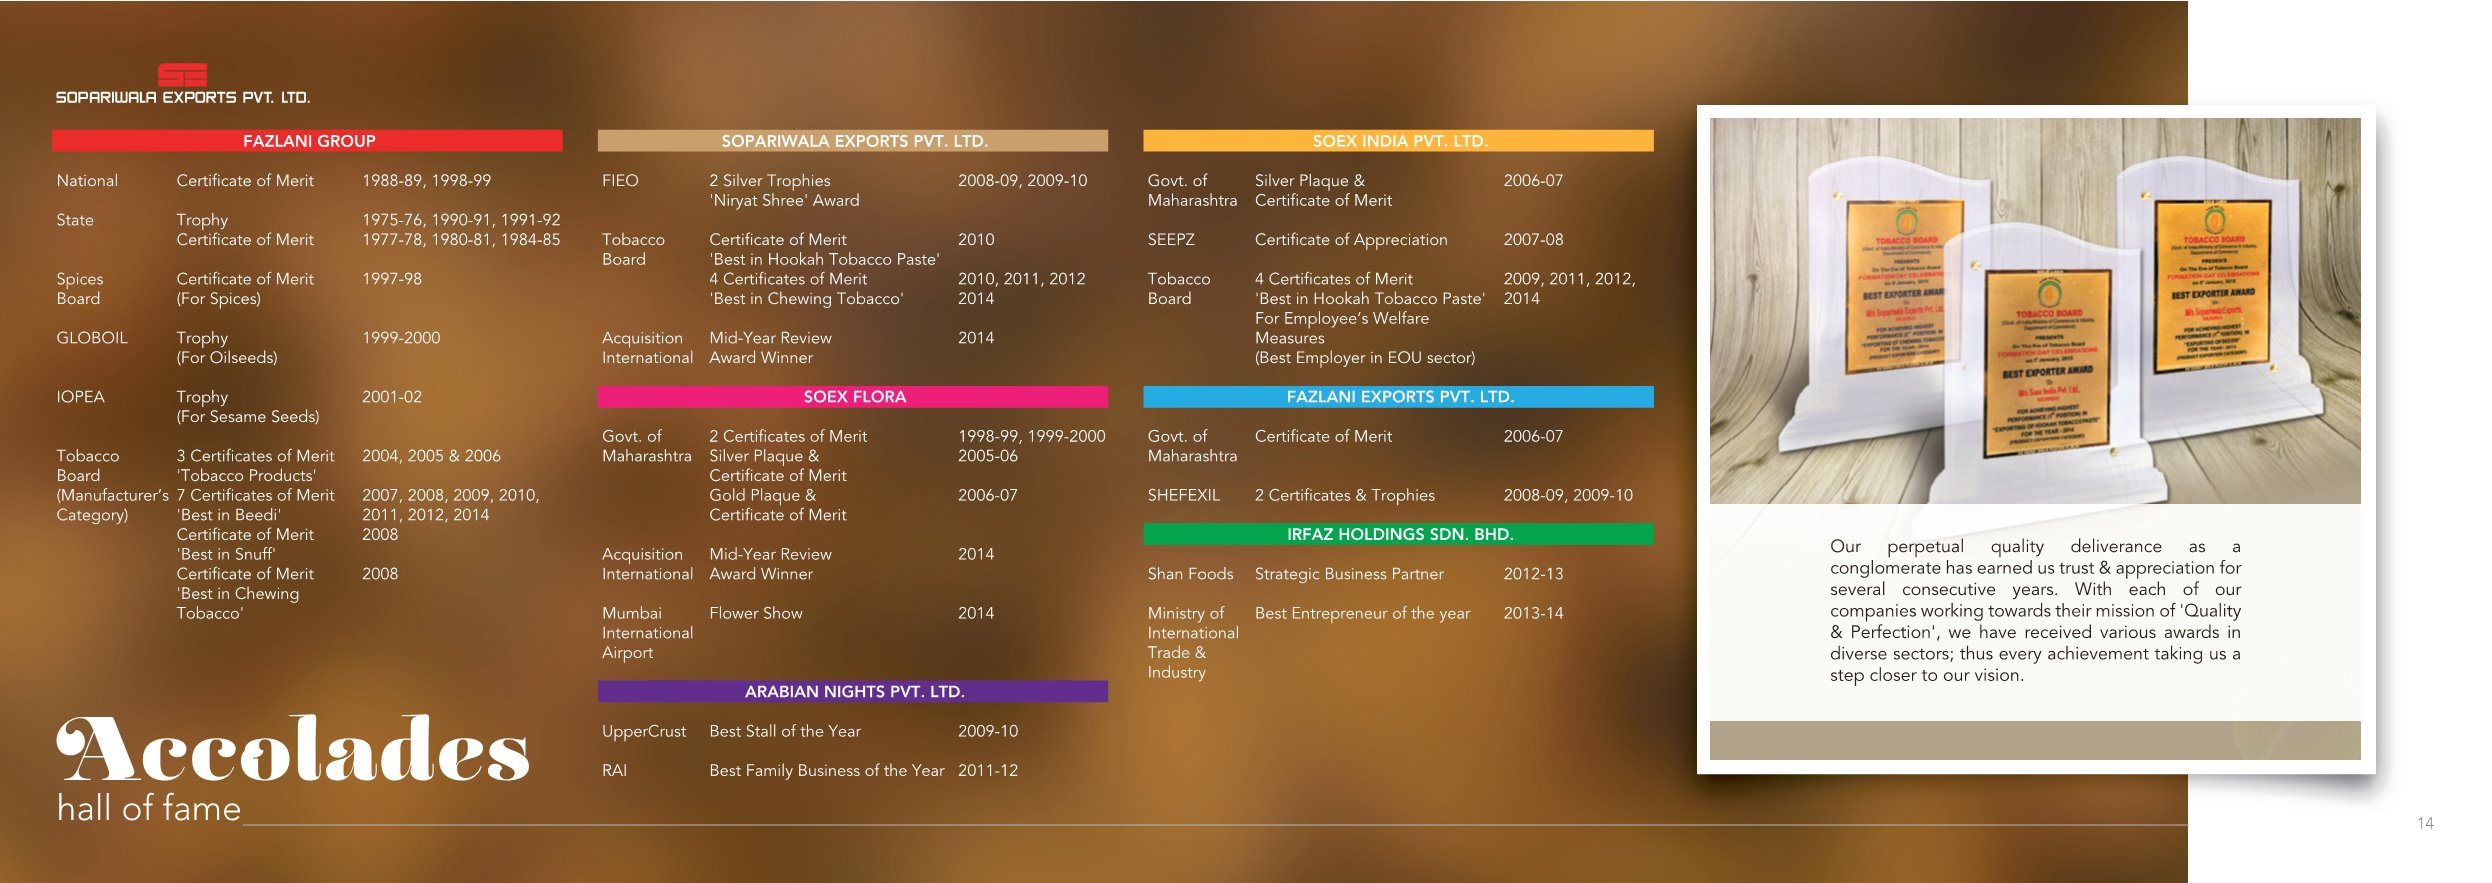The width and height of the screenshot is (2492, 883).
Task: Select 'Best Entrepreneur of the year' text
Action: [1362, 613]
